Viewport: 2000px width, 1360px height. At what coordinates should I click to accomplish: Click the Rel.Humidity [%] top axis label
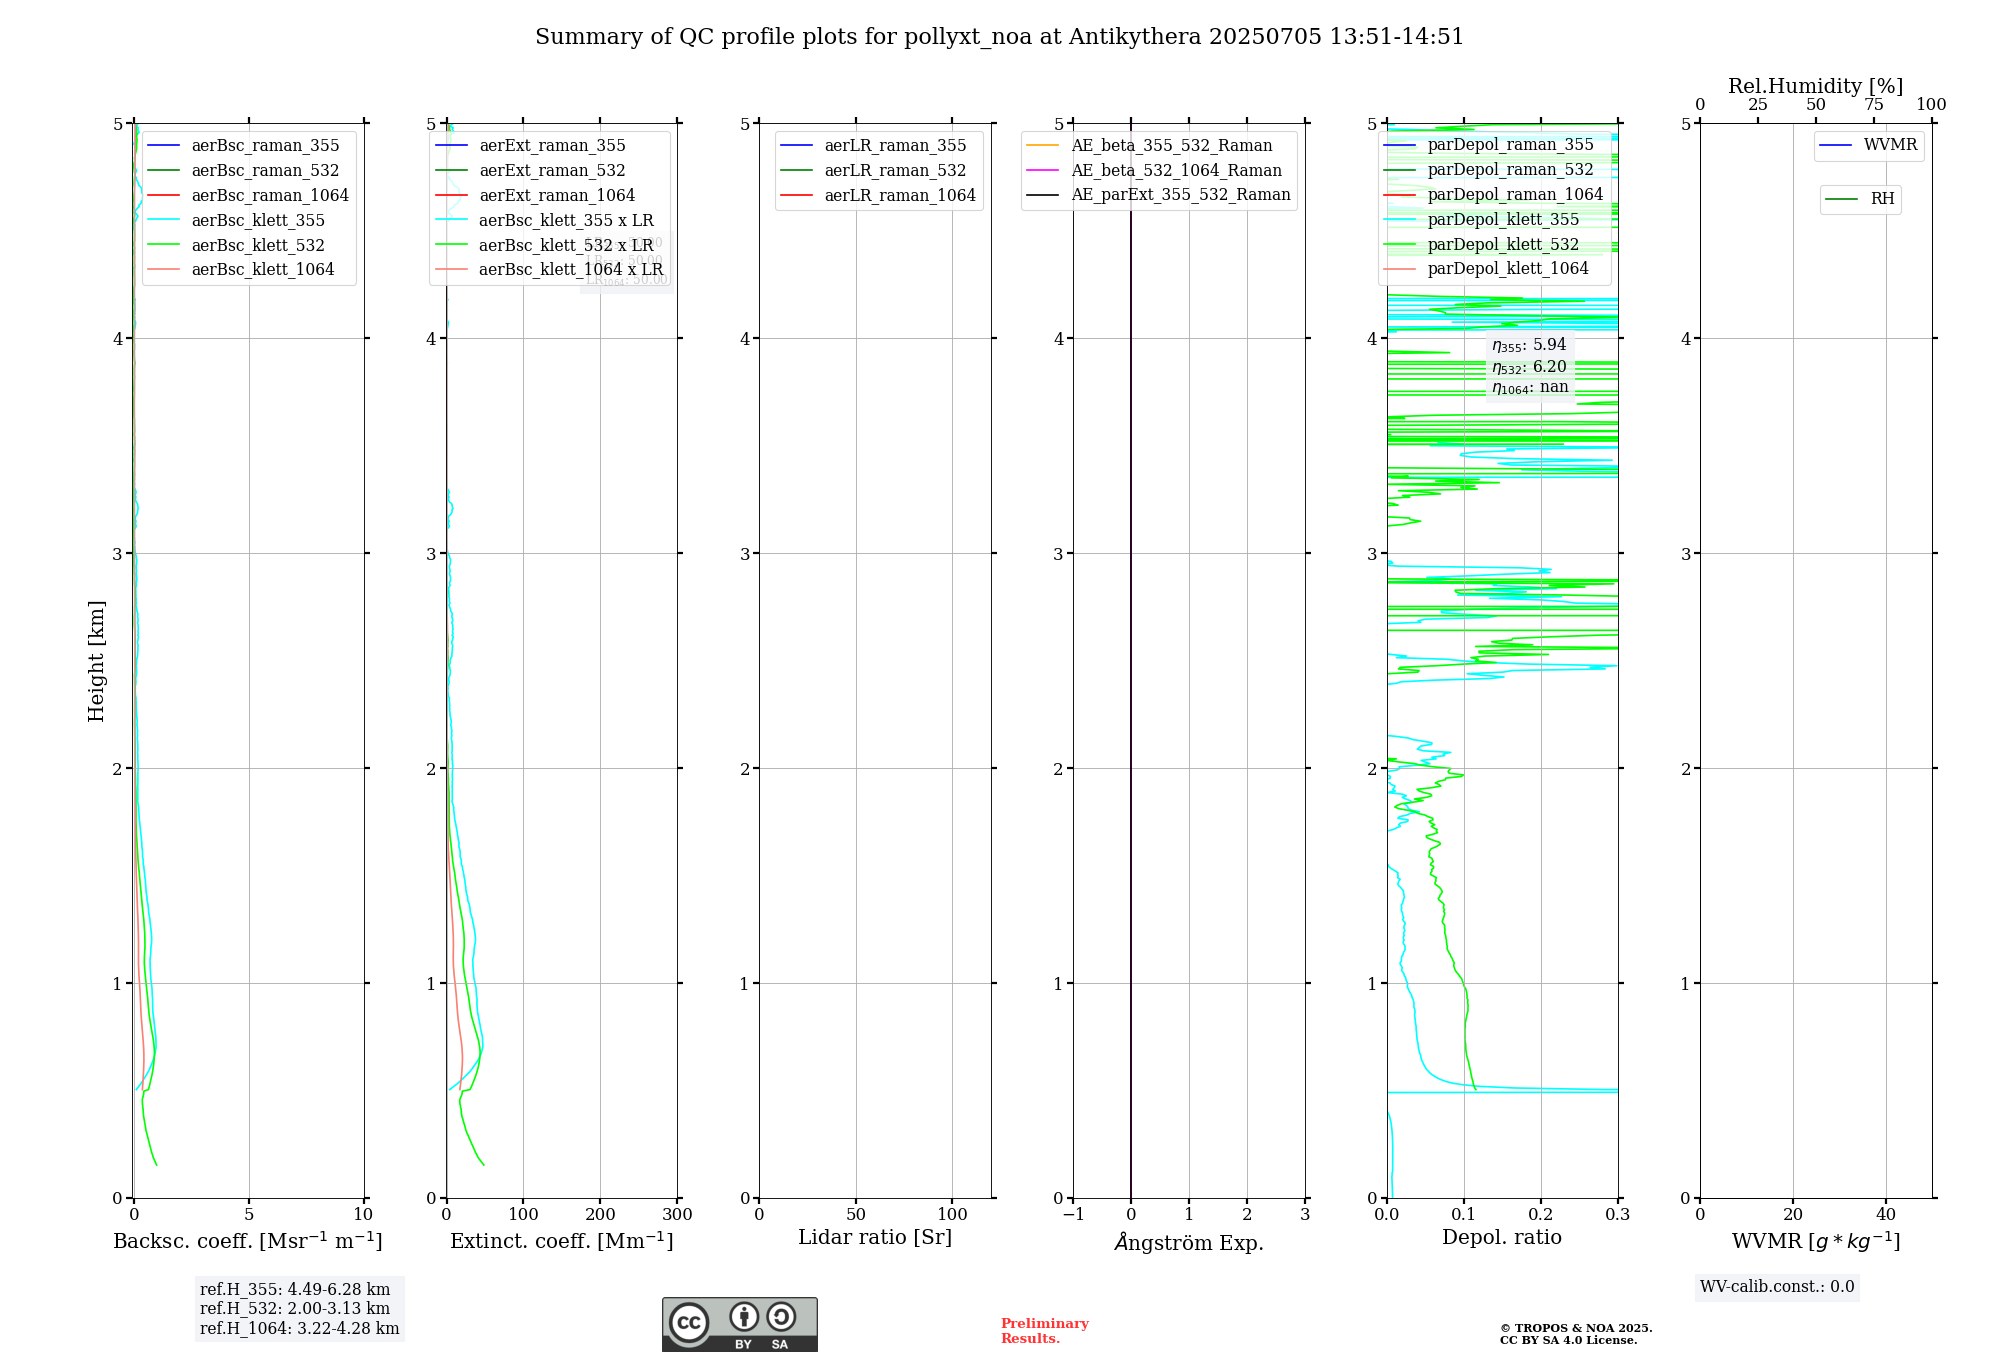point(1815,86)
